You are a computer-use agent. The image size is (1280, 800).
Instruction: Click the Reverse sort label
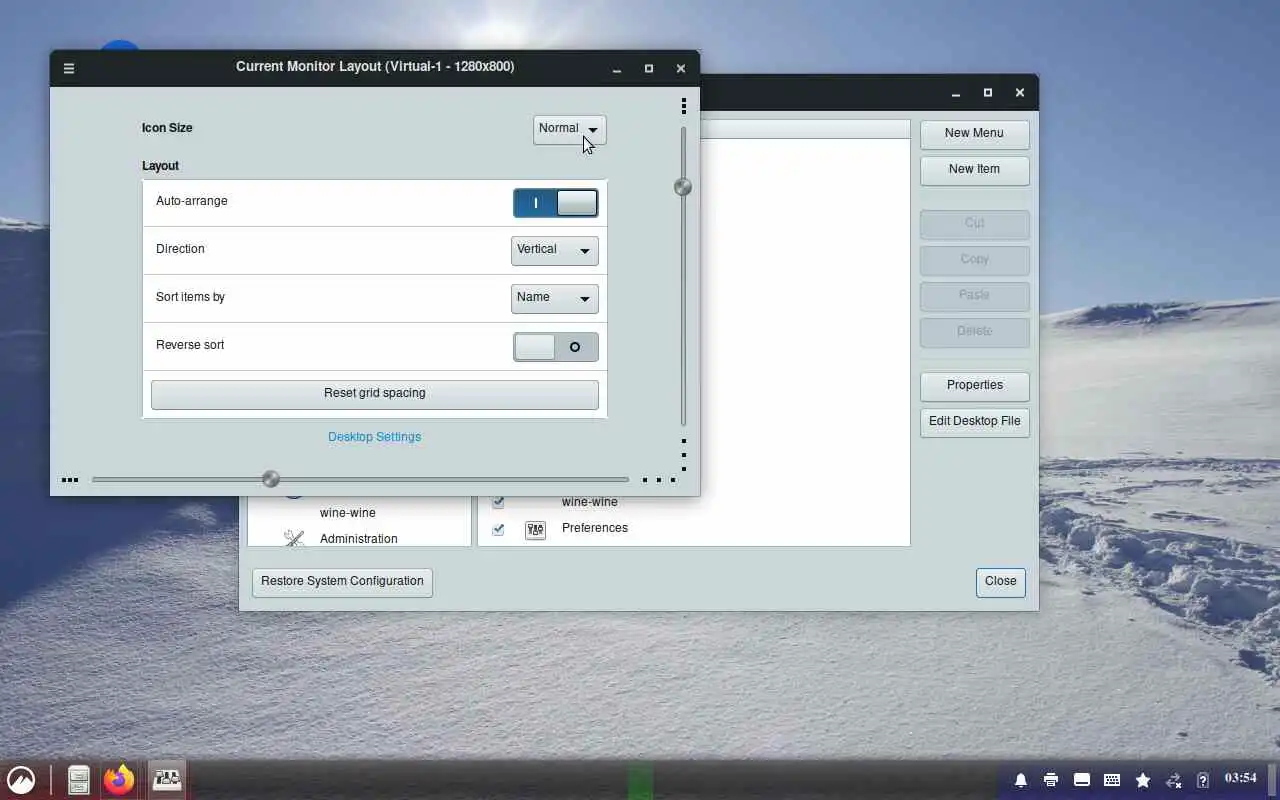190,345
